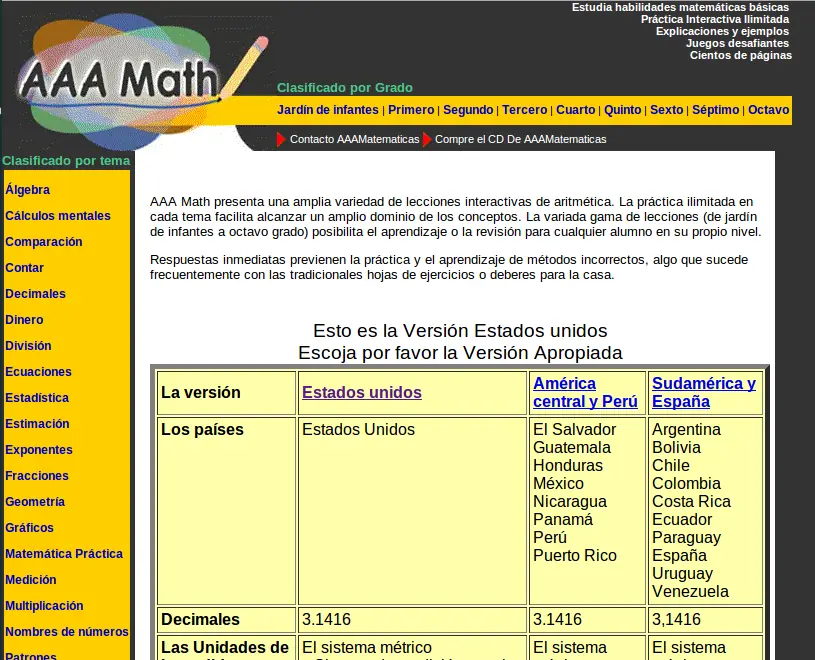The width and height of the screenshot is (815, 660).
Task: Click Exponentes topic link
Action: (x=38, y=450)
